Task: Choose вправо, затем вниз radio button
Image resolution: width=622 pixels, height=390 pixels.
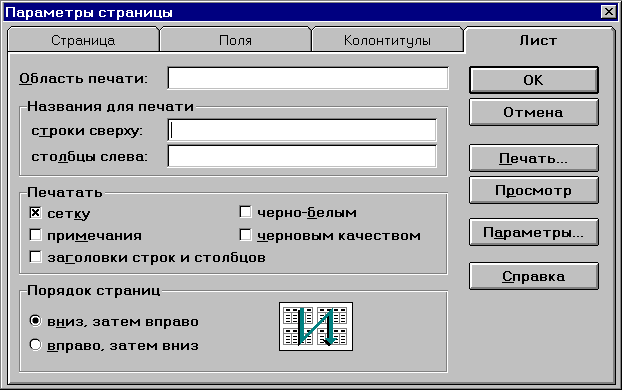Action: pos(35,345)
